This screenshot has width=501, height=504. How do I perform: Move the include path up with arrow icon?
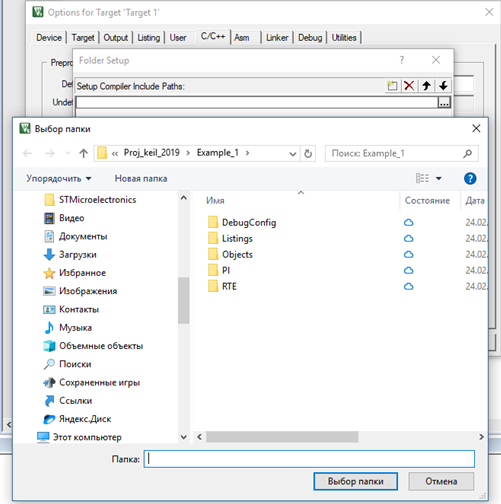pyautogui.click(x=426, y=86)
